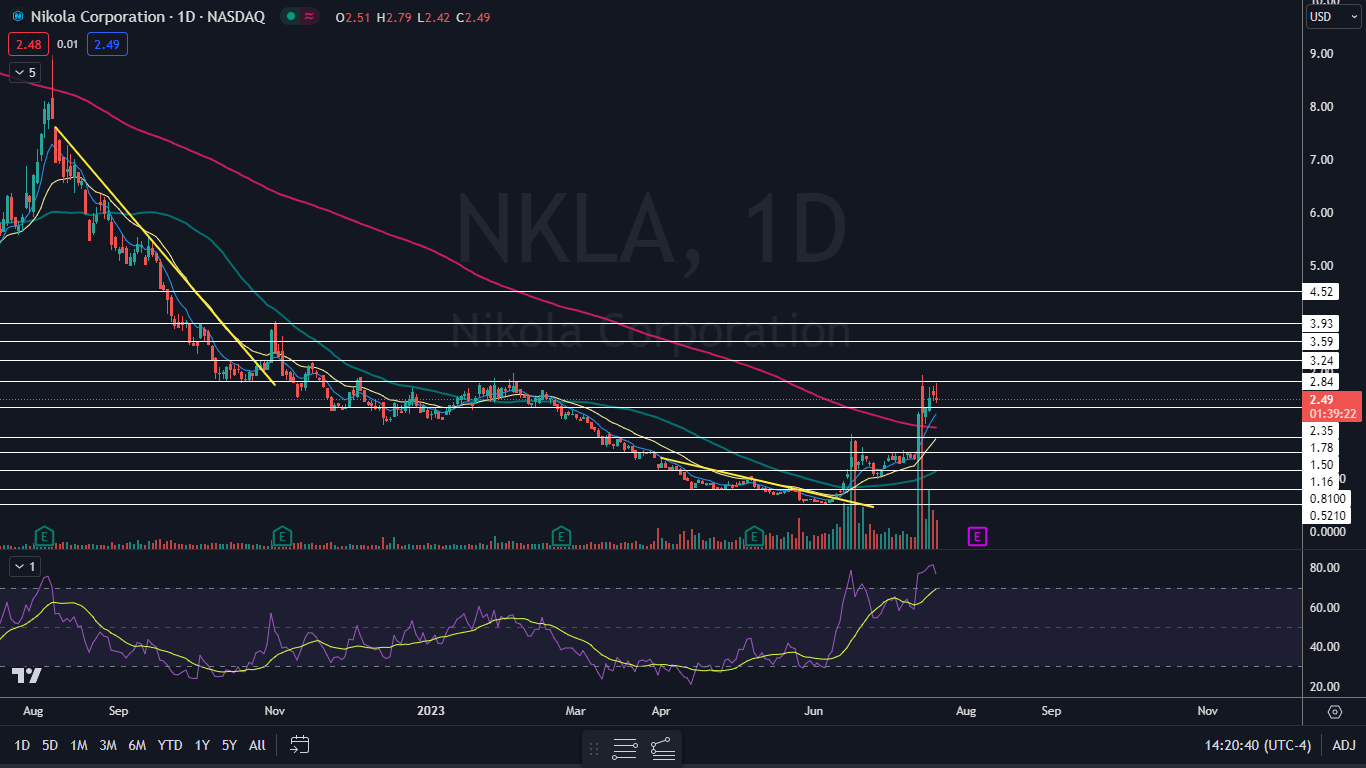Select the 1Y time range

(x=202, y=744)
